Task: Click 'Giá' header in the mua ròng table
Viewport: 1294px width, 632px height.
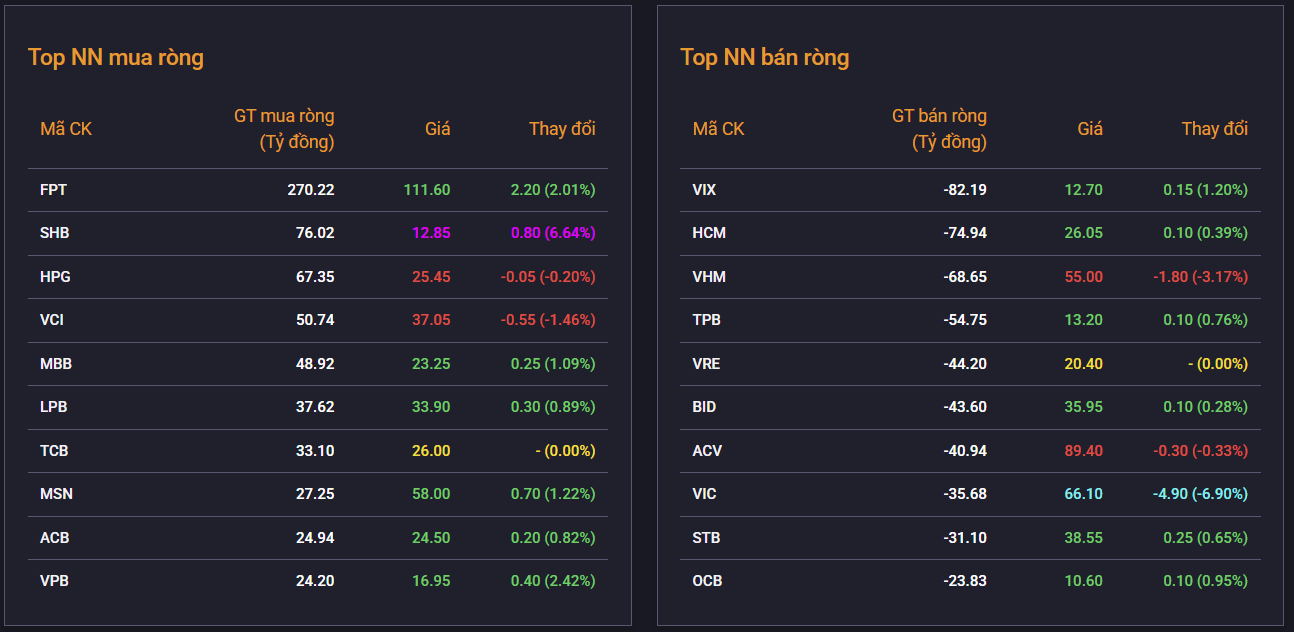Action: pos(438,129)
